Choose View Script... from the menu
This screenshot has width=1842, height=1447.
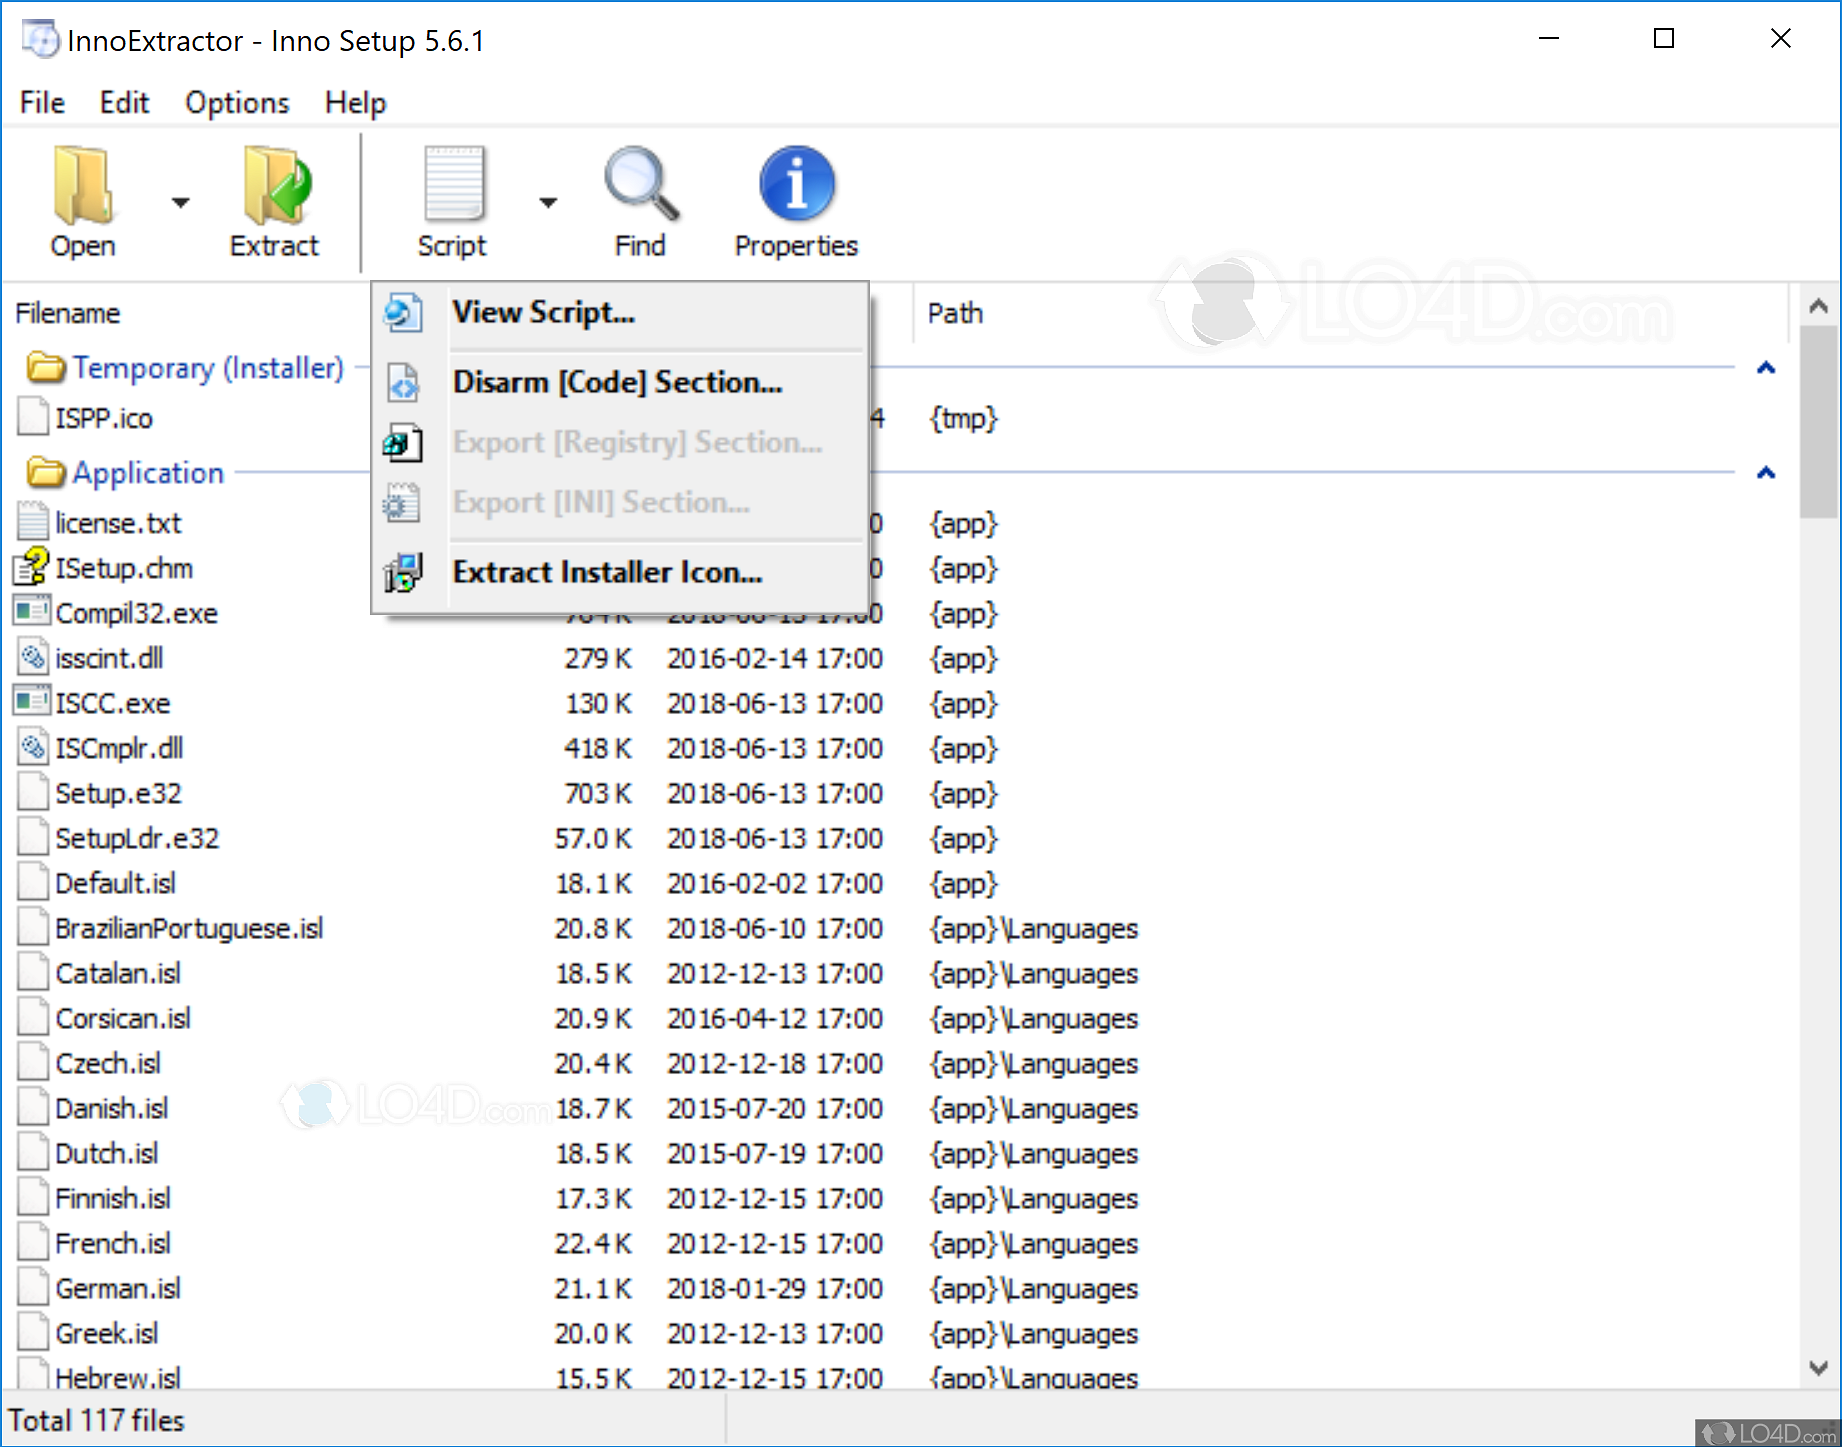(620, 312)
